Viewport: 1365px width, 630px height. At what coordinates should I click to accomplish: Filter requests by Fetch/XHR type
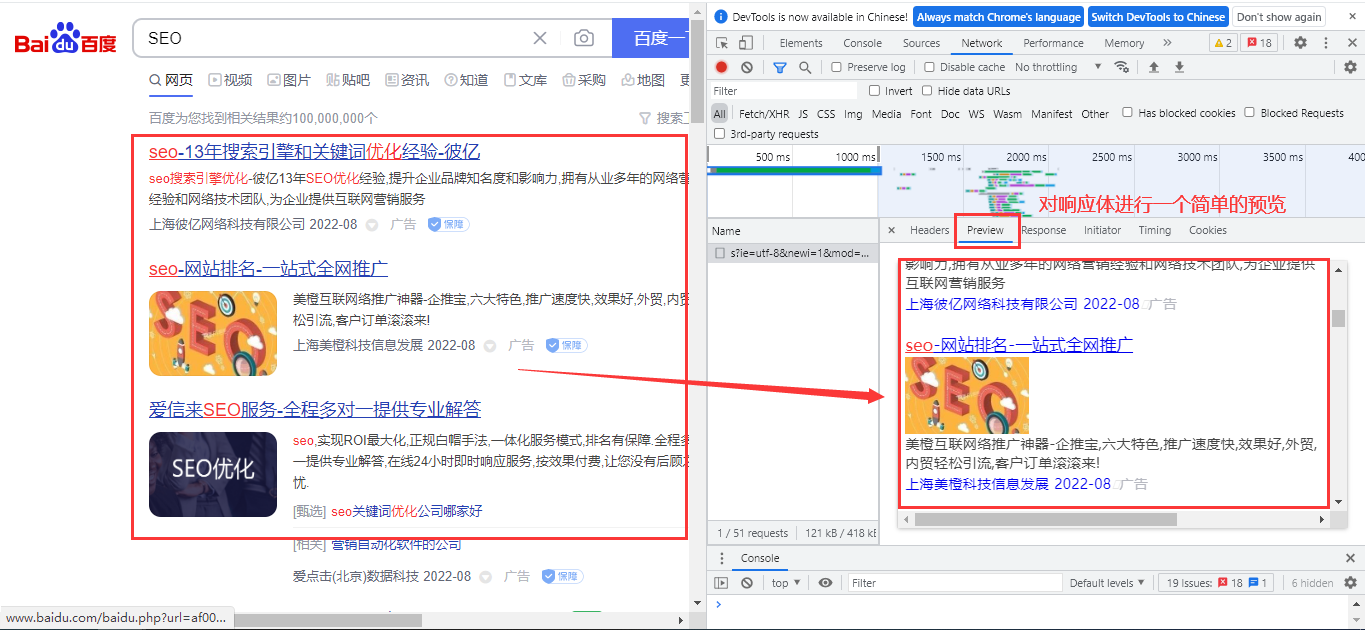coord(765,114)
